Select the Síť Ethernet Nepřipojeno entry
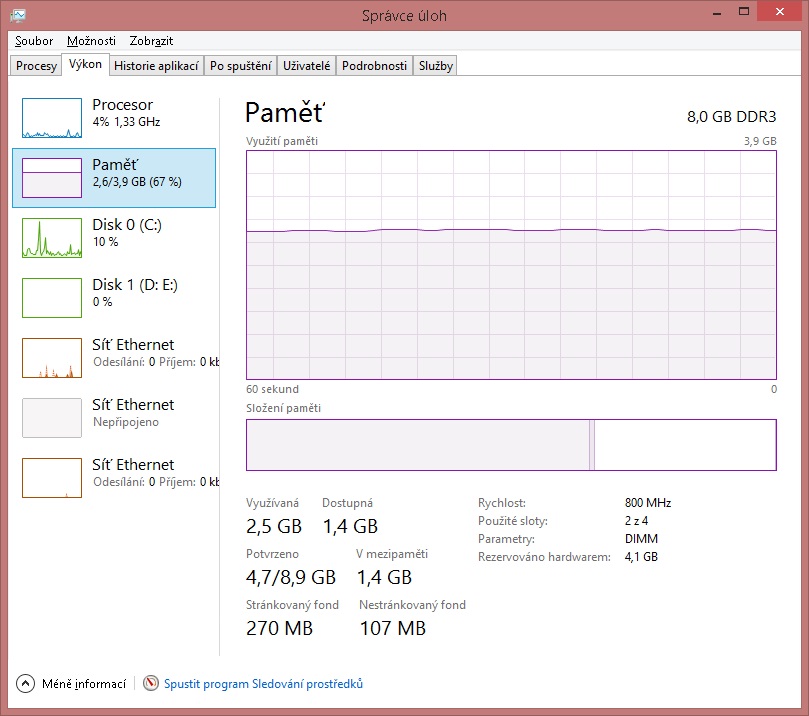 tap(114, 418)
